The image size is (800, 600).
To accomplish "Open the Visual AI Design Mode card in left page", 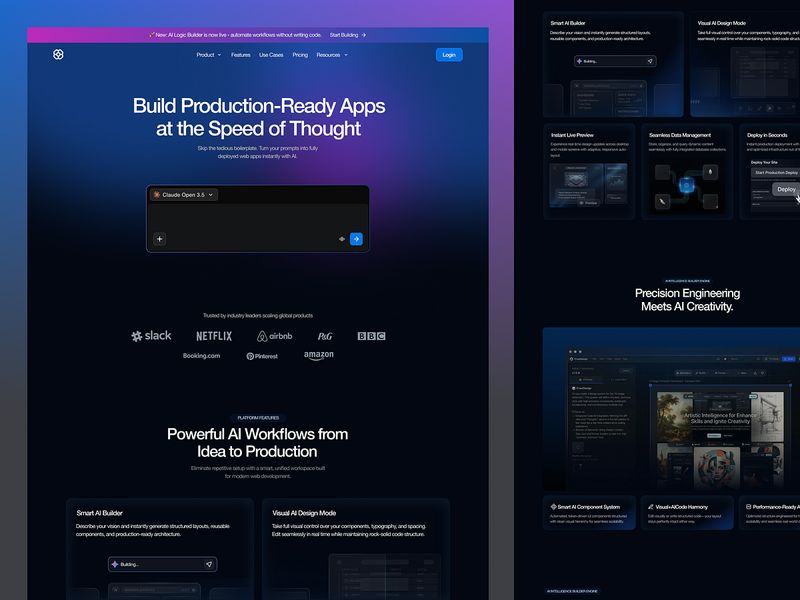I will tap(356, 548).
